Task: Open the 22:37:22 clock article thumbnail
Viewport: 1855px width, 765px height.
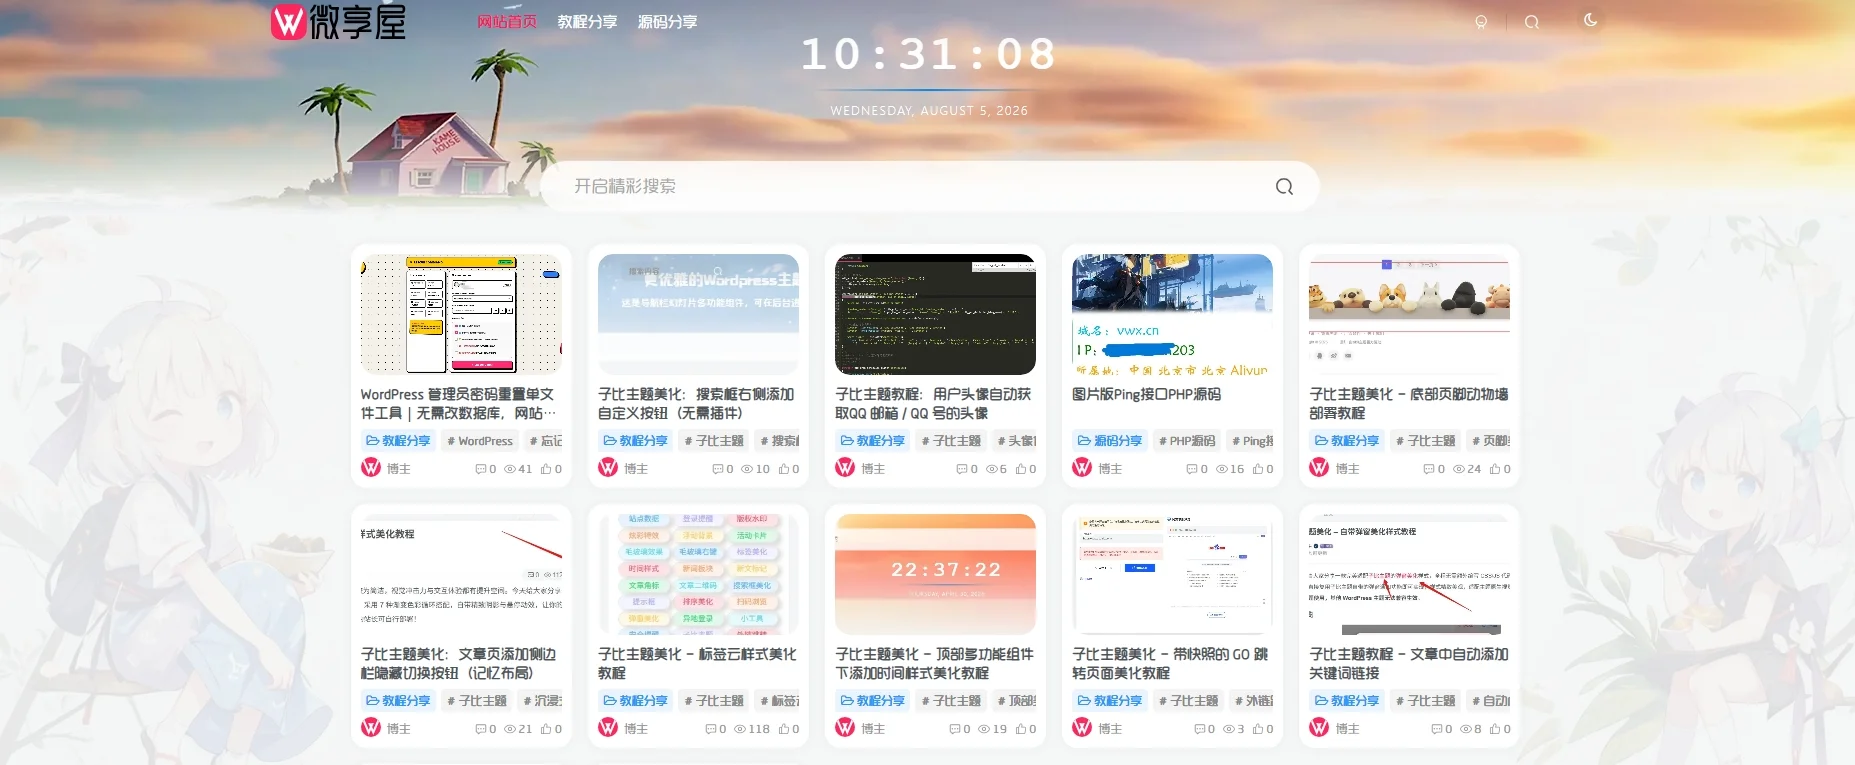Action: (x=935, y=574)
